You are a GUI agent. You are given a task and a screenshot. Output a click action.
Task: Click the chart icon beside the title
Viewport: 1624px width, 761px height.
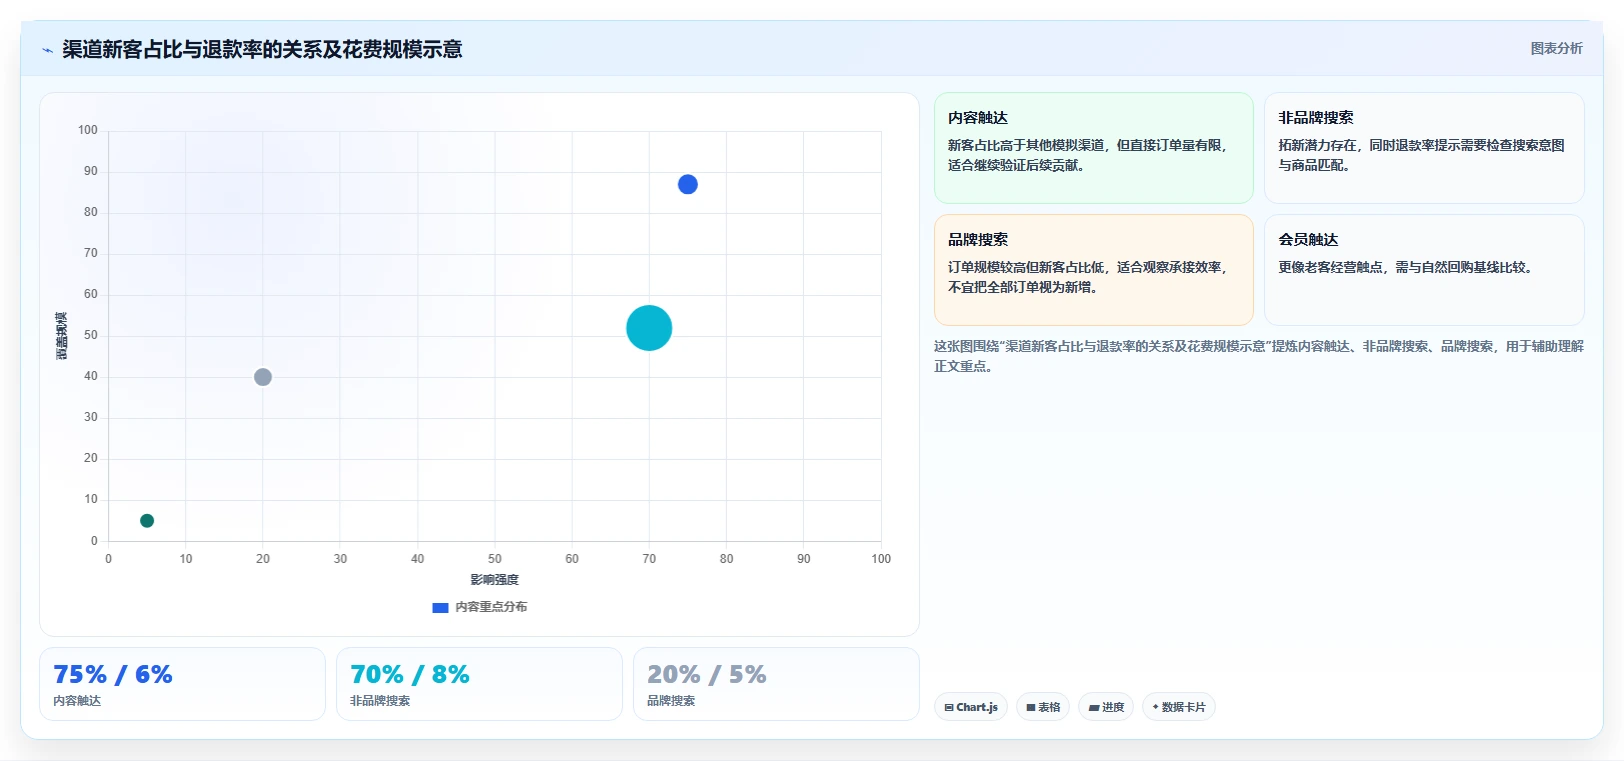coord(47,50)
